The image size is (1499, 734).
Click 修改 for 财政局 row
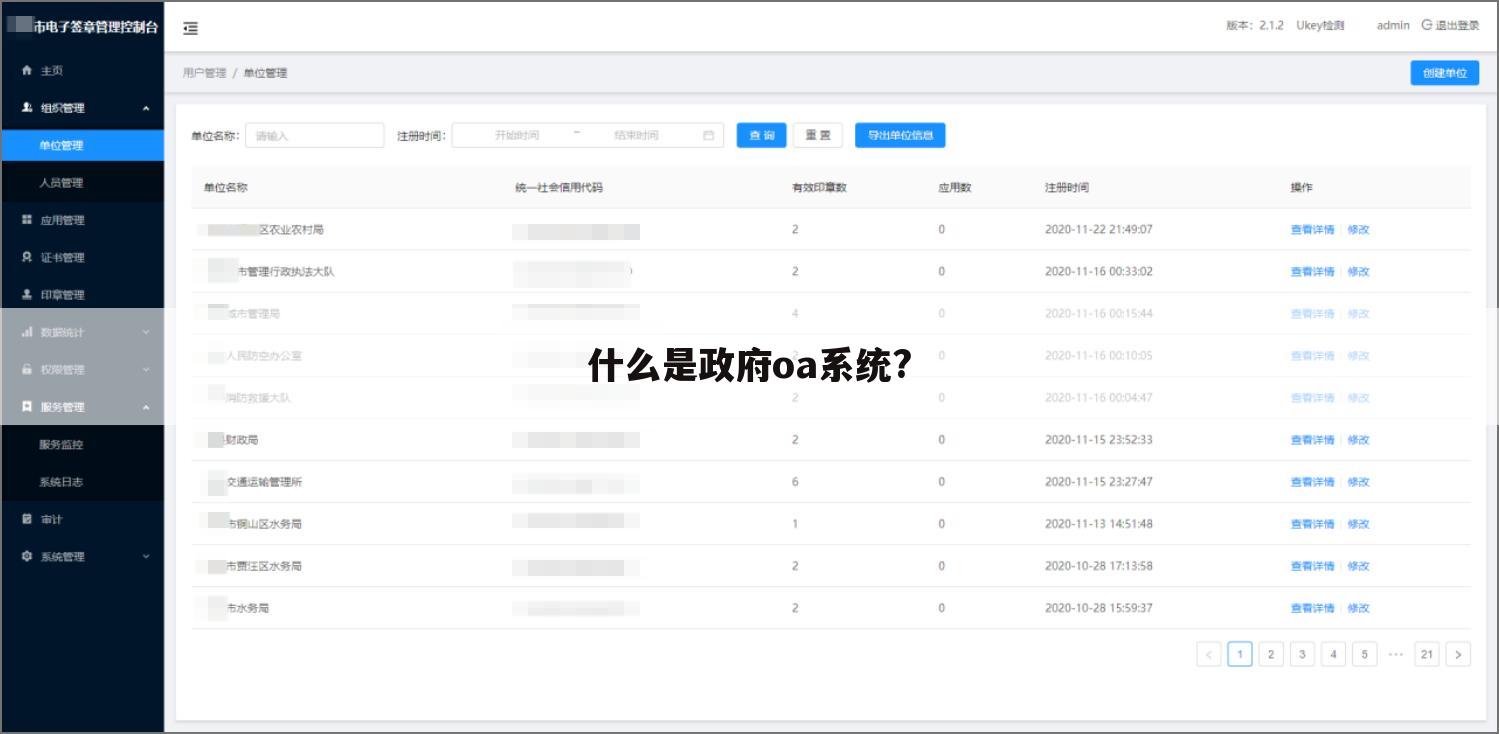pos(1358,440)
